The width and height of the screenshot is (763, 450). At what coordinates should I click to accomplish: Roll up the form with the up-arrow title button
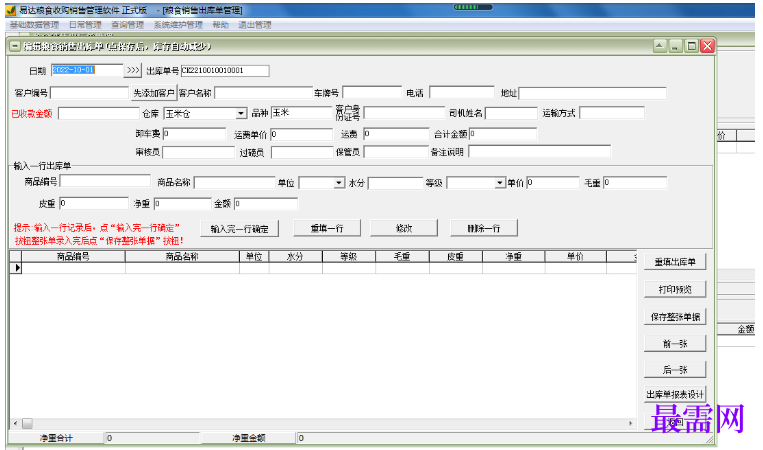click(x=660, y=46)
